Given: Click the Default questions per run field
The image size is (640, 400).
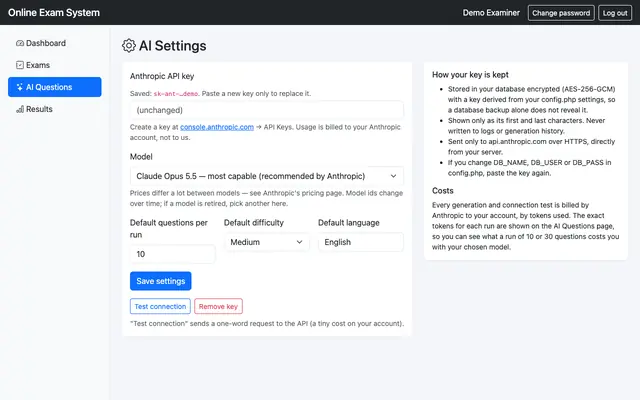Looking at the screenshot, I should [x=173, y=254].
